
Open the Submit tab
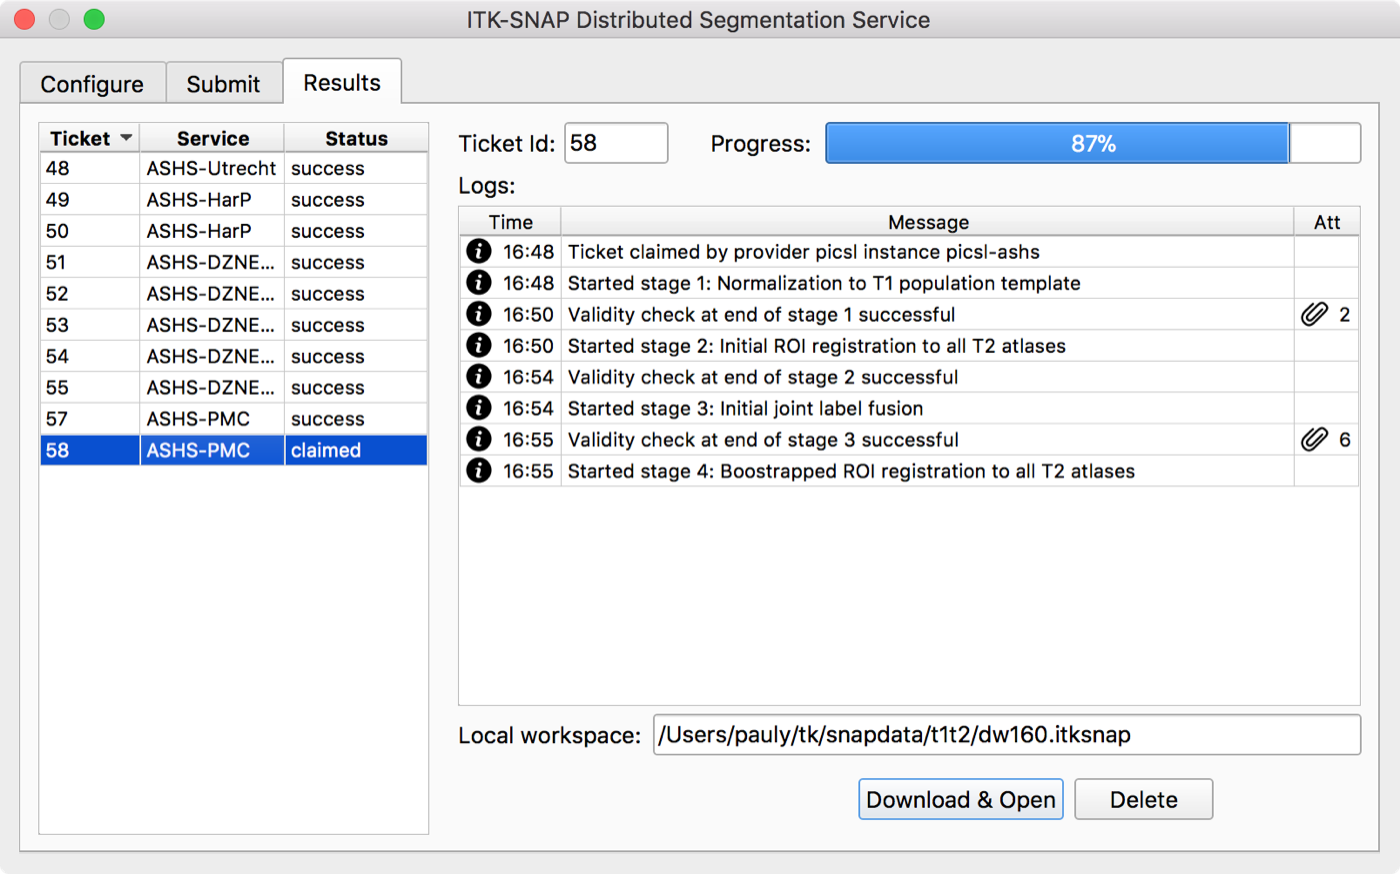click(x=223, y=83)
